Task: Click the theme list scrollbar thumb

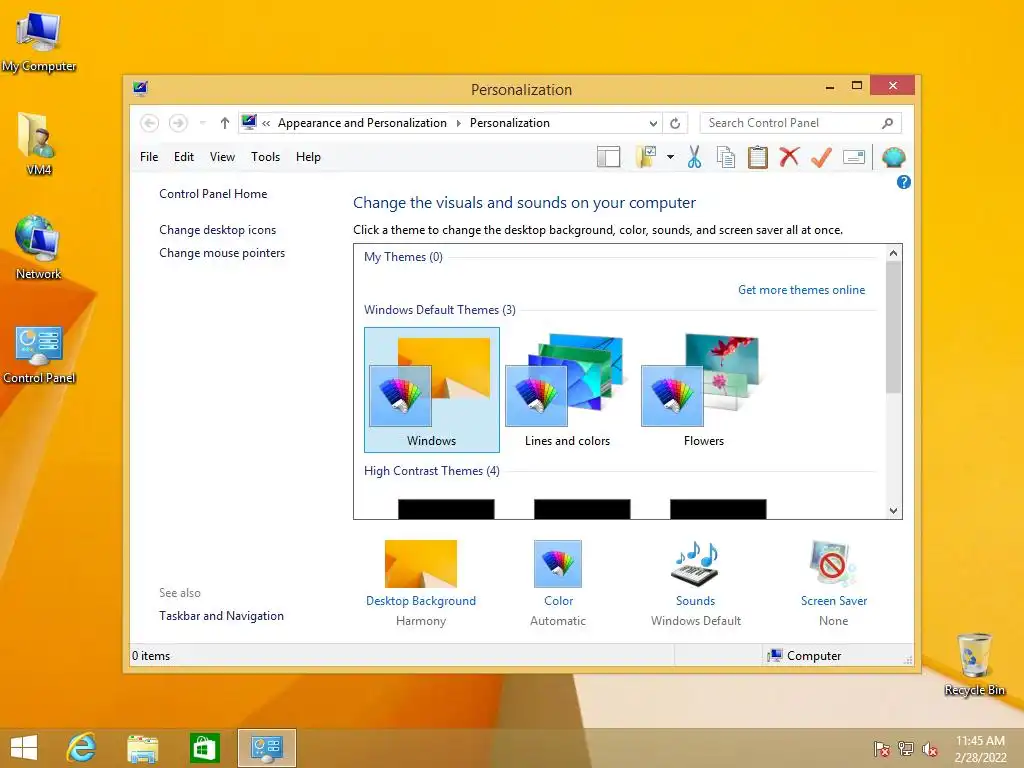Action: click(x=893, y=327)
